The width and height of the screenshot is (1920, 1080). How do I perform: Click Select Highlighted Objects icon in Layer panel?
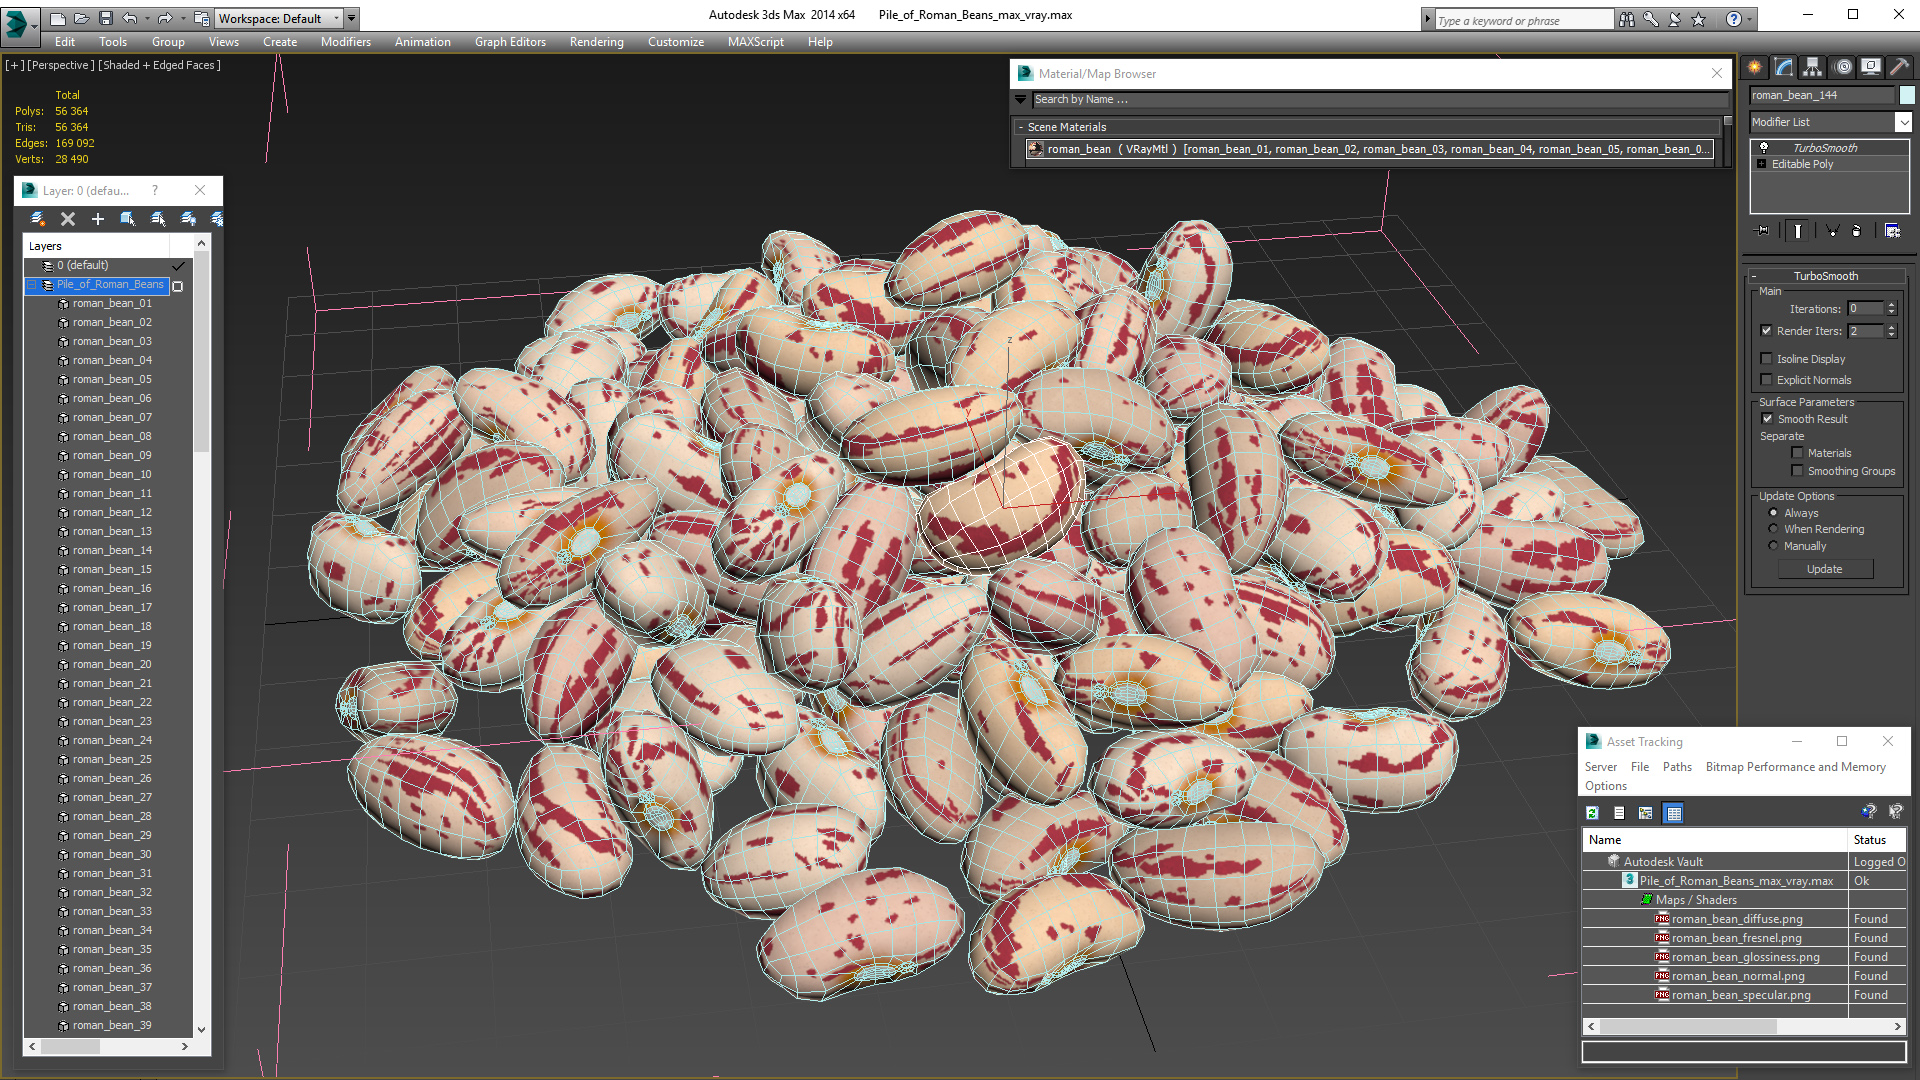128,219
